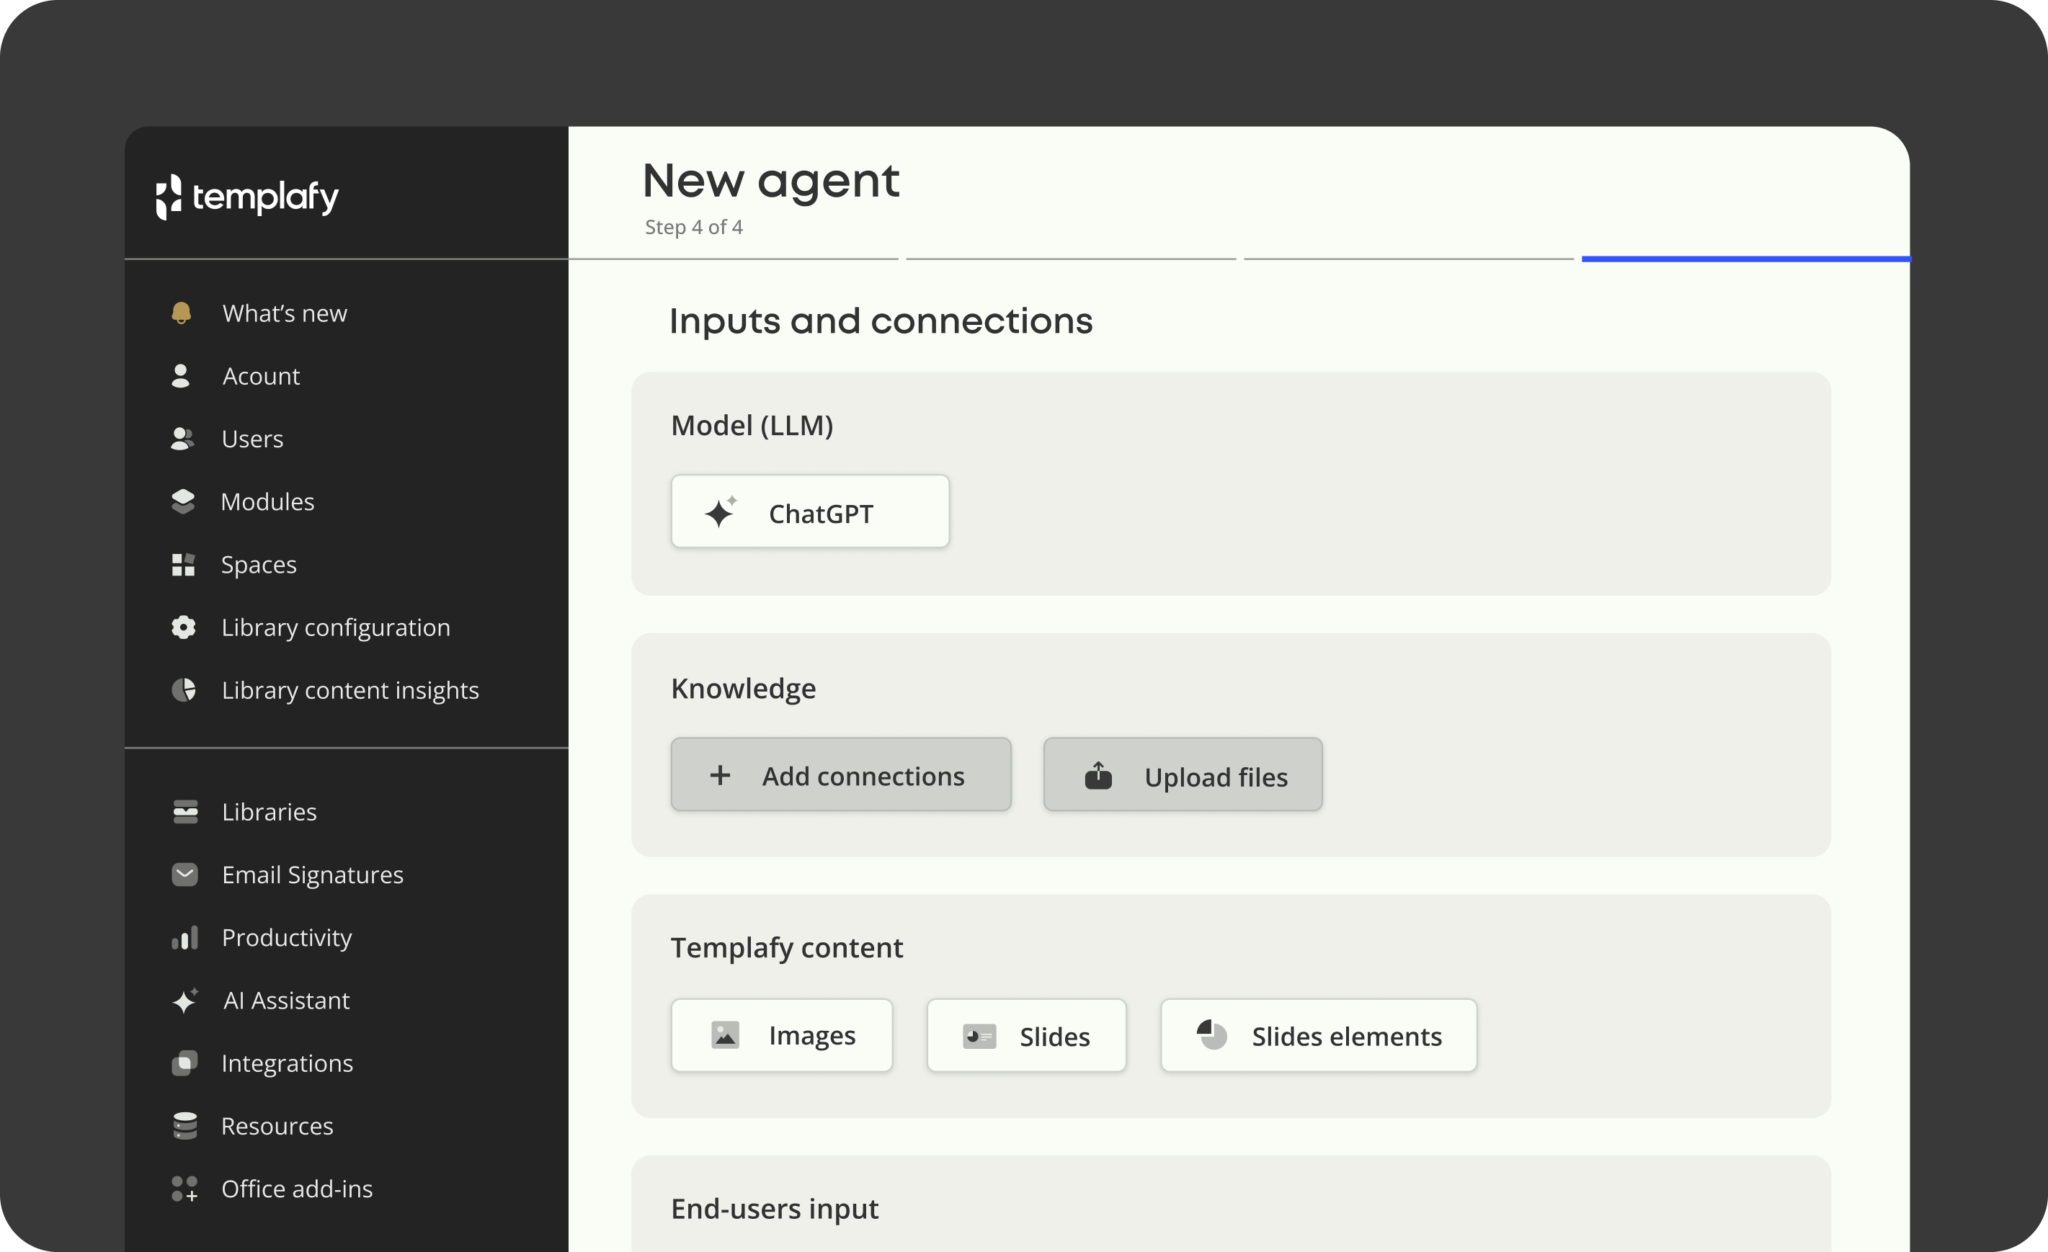Click the Resources database icon
The image size is (2048, 1252).
(x=184, y=1126)
